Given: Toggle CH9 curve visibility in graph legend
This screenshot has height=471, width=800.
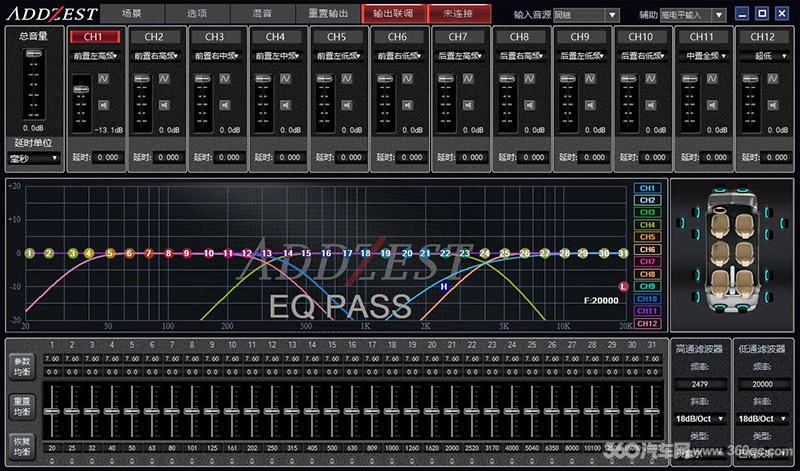Looking at the screenshot, I should (647, 286).
